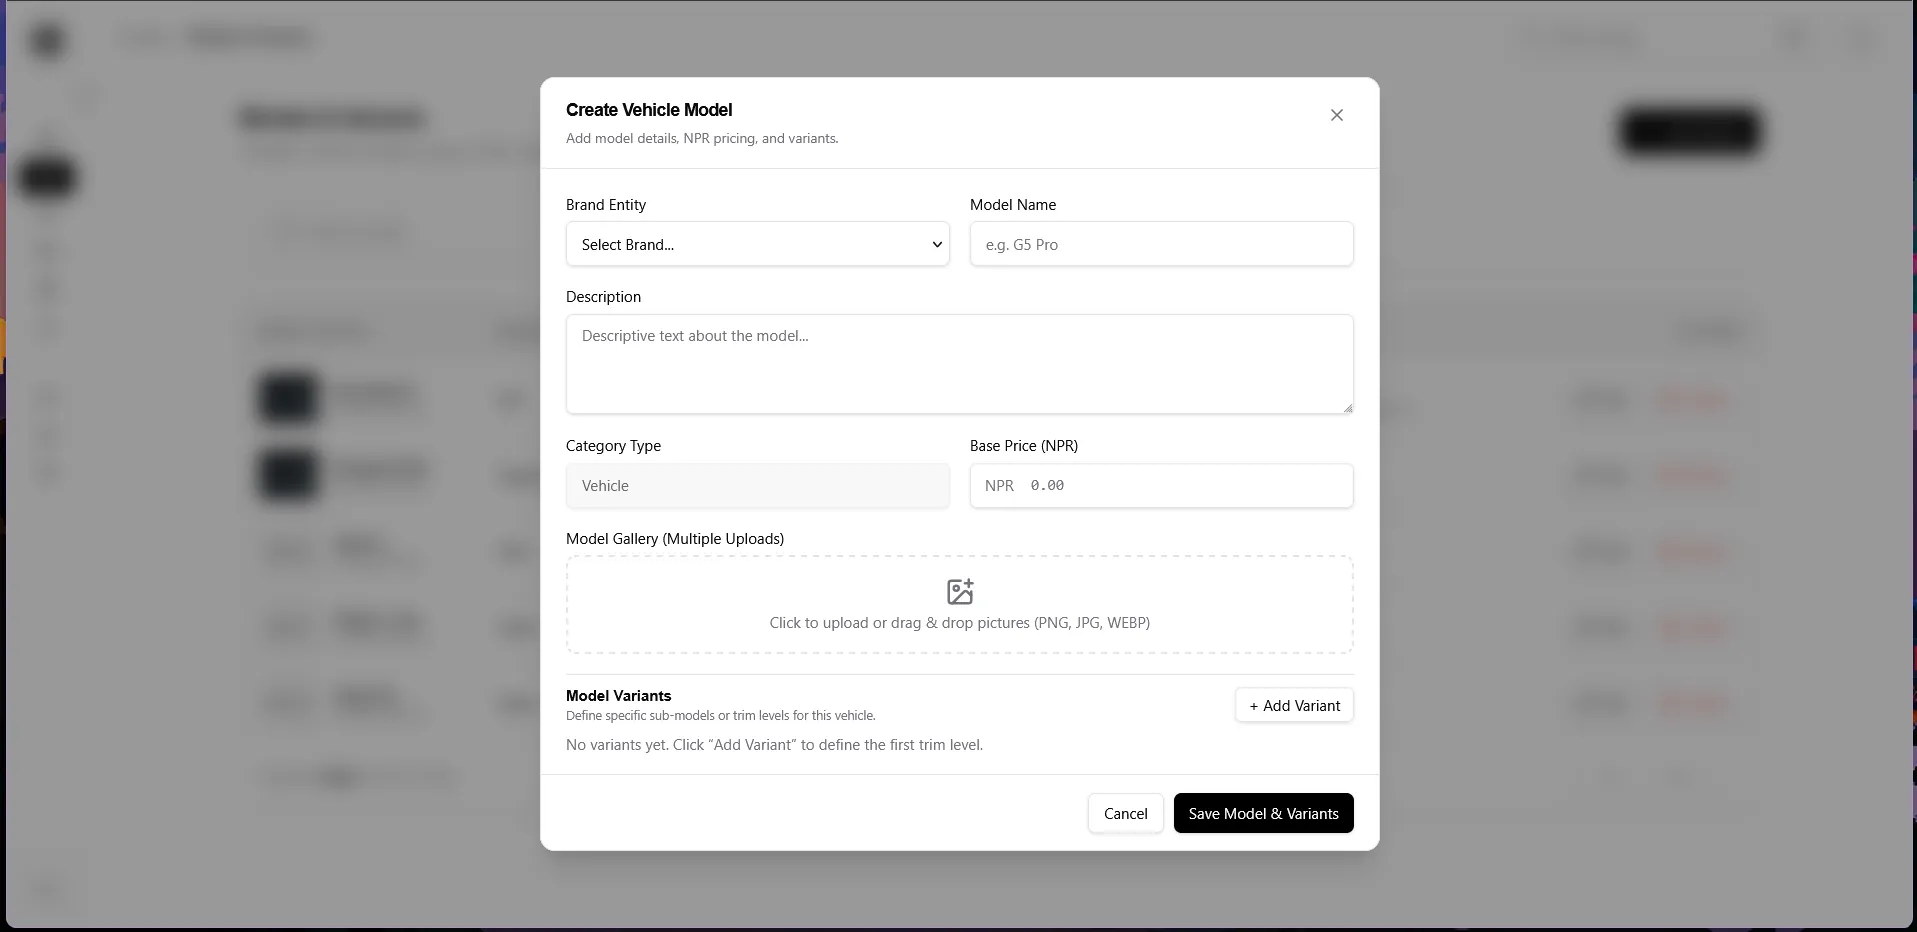
Task: Focus the Model Name input field
Action: pos(1161,244)
